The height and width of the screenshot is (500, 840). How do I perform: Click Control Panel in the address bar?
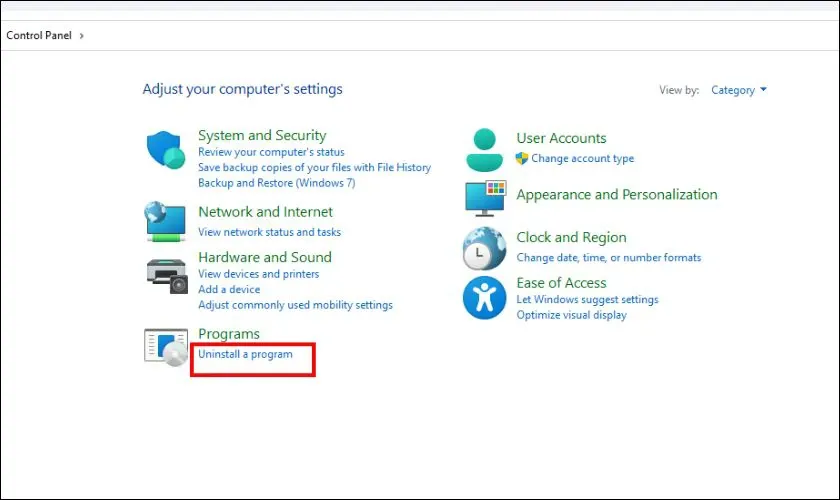38,36
